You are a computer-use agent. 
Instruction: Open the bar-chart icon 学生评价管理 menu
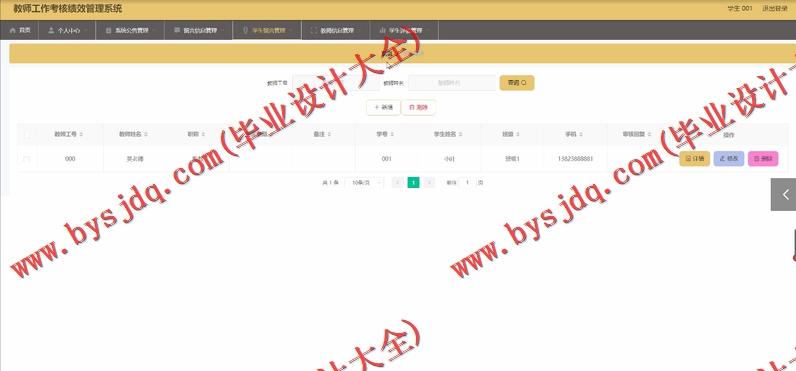coord(404,30)
